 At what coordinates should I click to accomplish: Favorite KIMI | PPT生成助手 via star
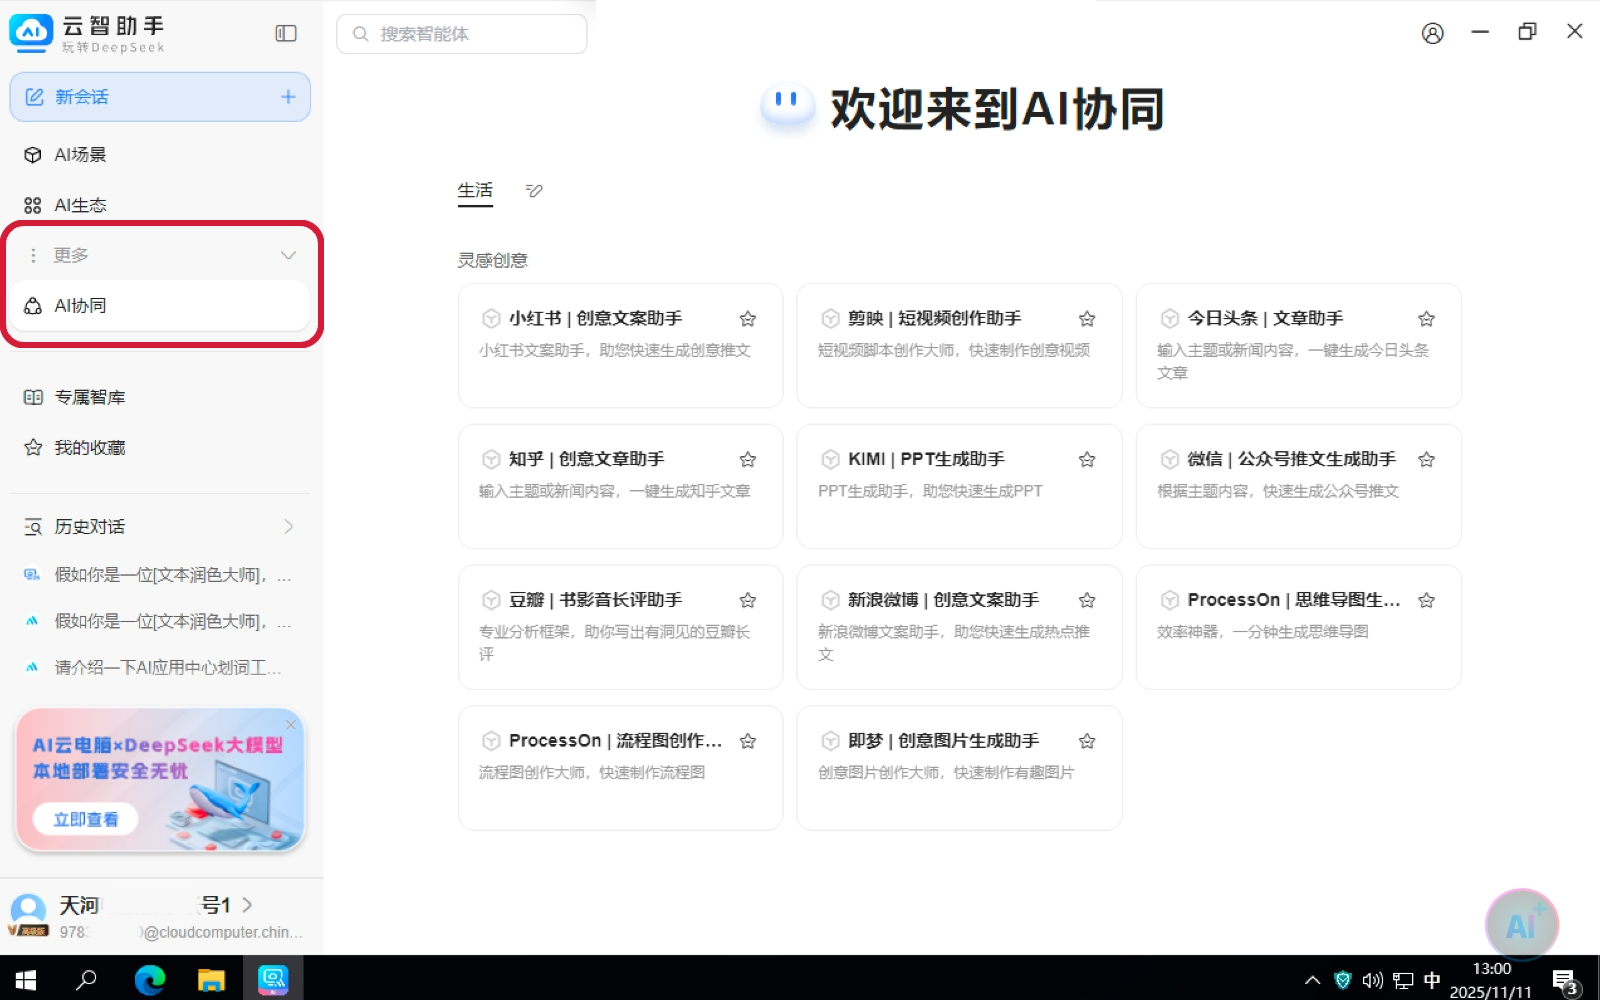(1087, 460)
